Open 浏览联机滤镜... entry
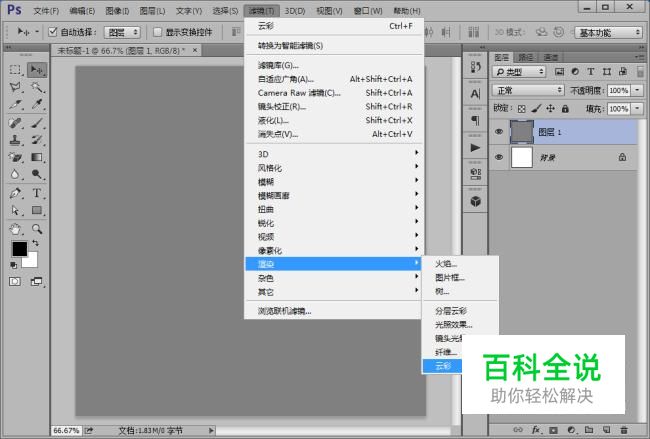 tap(334, 310)
